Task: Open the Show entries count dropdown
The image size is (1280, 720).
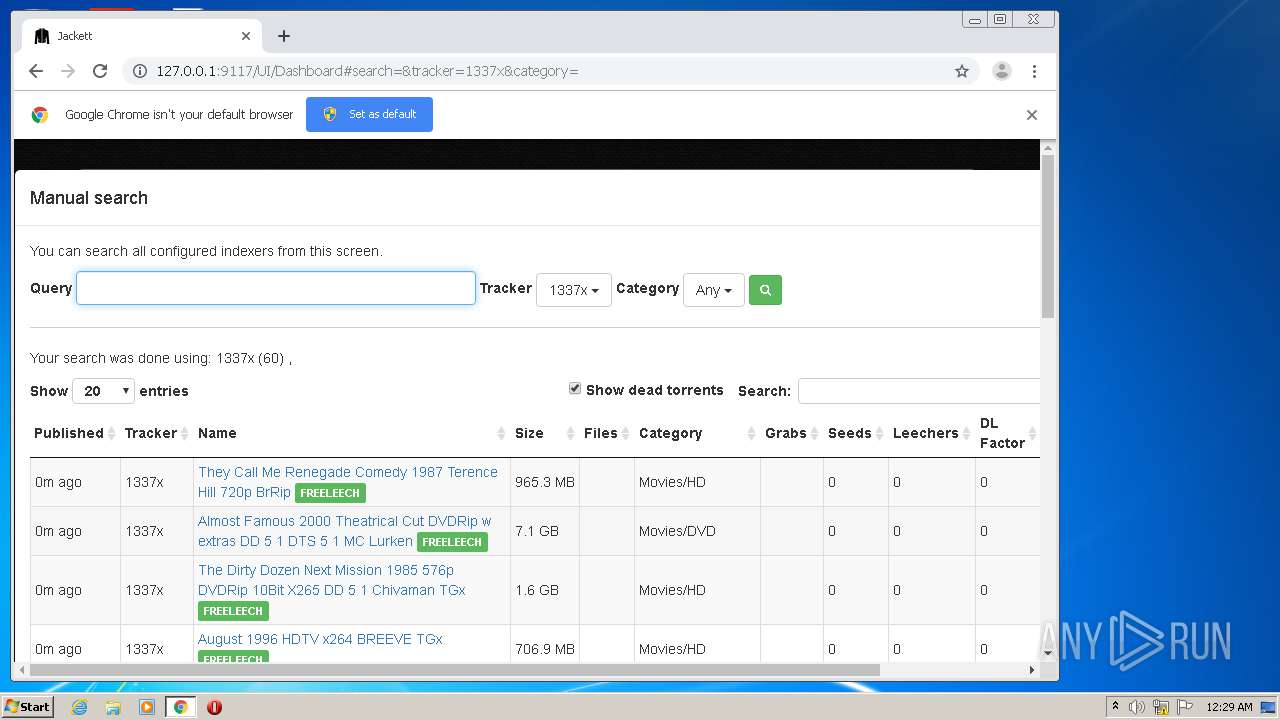Action: (104, 391)
